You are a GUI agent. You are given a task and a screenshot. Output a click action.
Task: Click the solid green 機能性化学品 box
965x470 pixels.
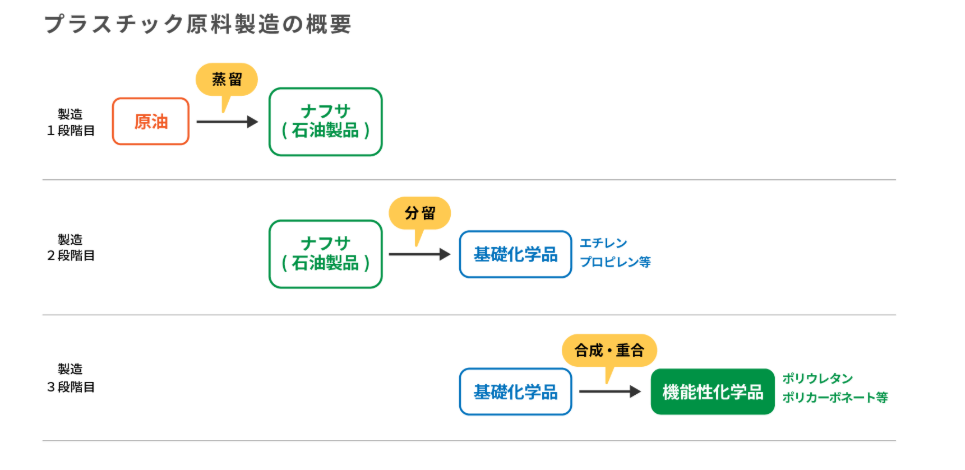[712, 392]
